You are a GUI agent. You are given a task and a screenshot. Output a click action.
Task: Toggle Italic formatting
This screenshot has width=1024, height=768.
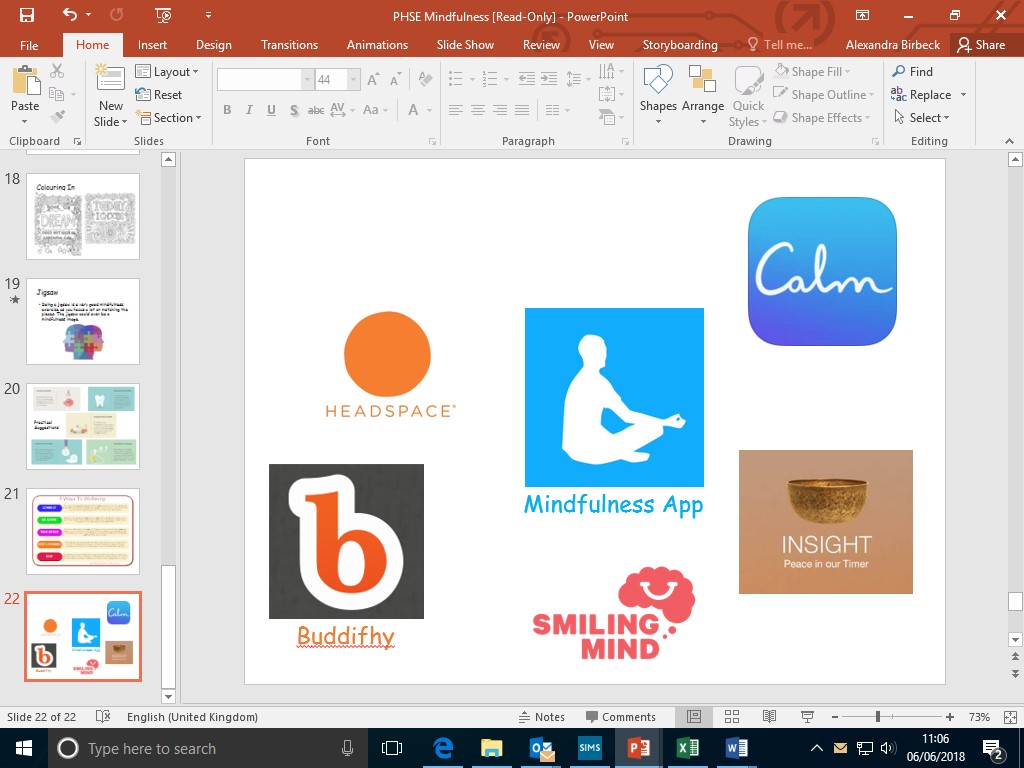tap(249, 110)
